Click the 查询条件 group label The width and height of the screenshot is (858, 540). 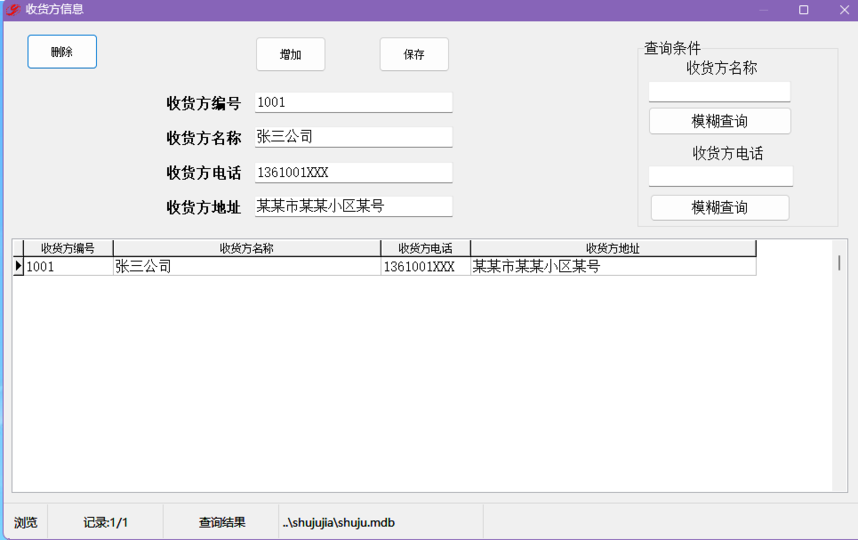[x=672, y=48]
